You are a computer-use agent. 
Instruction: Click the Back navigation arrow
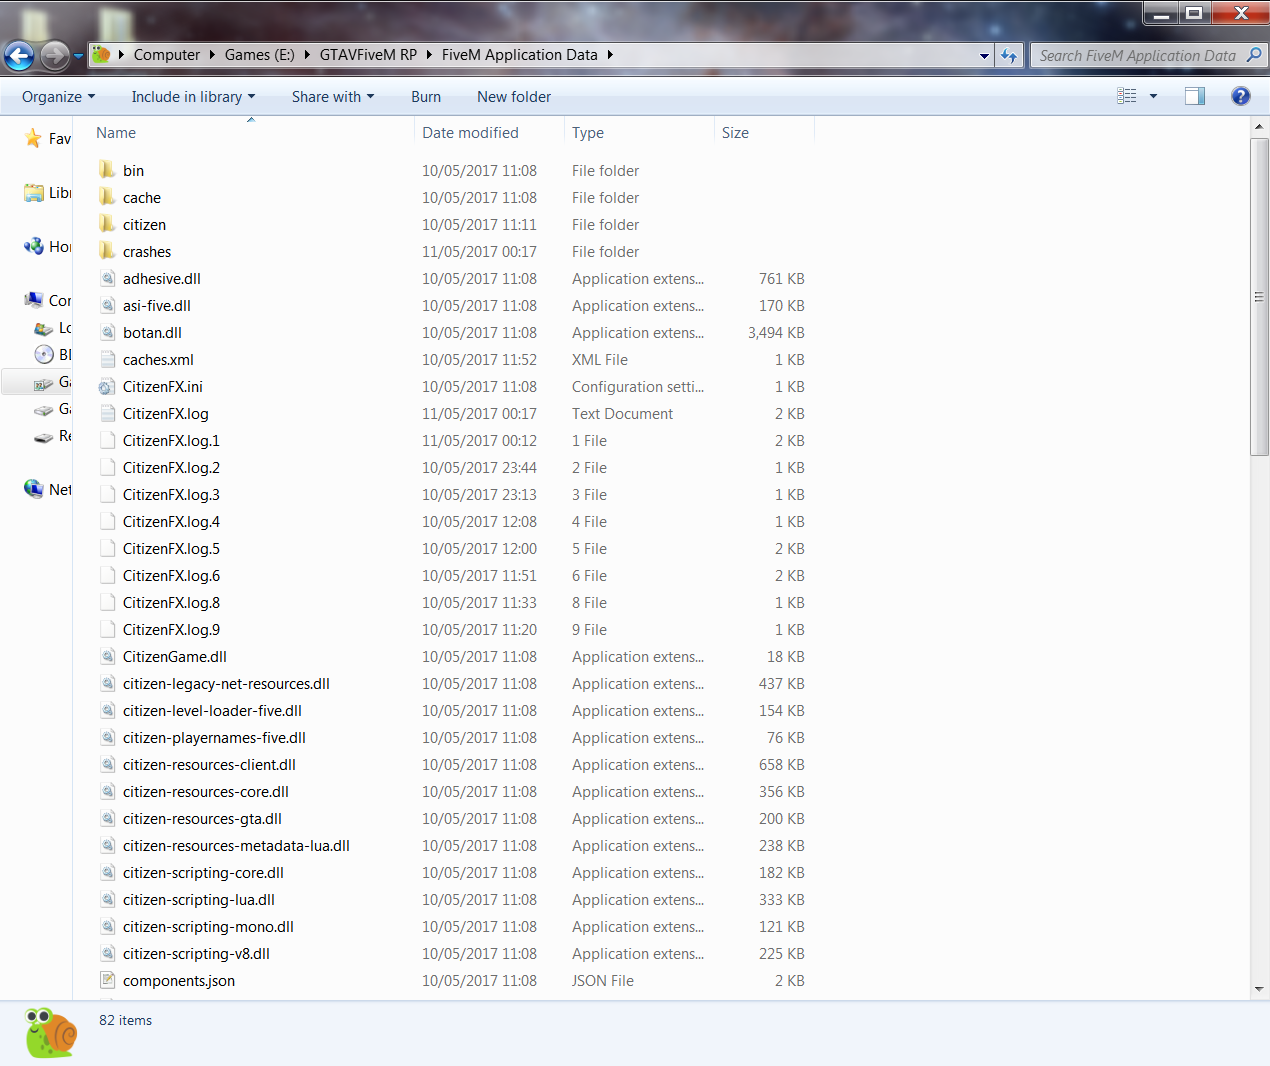(20, 56)
